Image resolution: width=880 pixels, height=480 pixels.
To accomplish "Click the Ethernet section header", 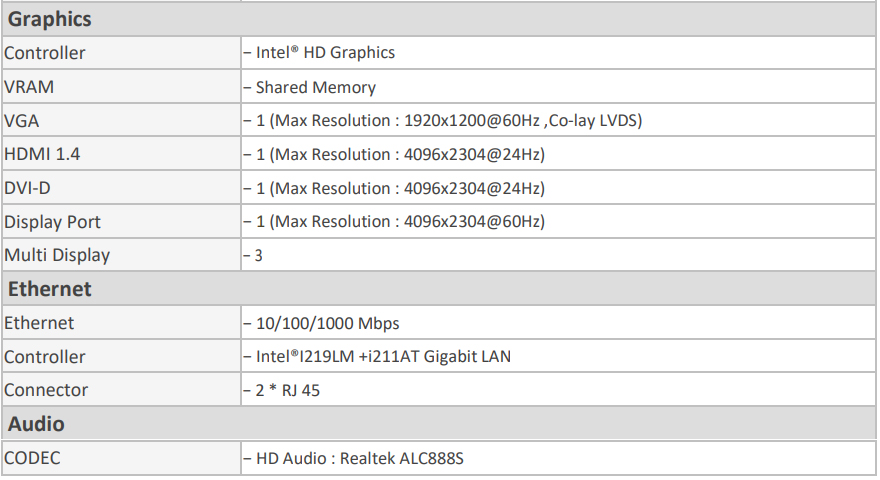I will (50, 289).
